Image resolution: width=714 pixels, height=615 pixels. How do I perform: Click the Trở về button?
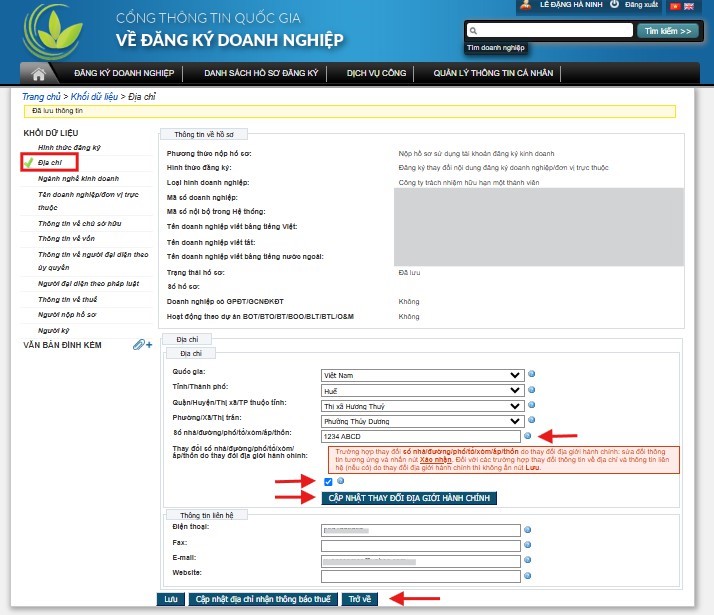(359, 599)
